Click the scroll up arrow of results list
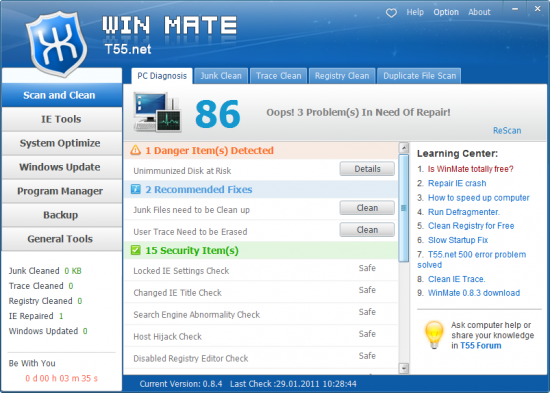This screenshot has height=393, width=550. coord(404,148)
